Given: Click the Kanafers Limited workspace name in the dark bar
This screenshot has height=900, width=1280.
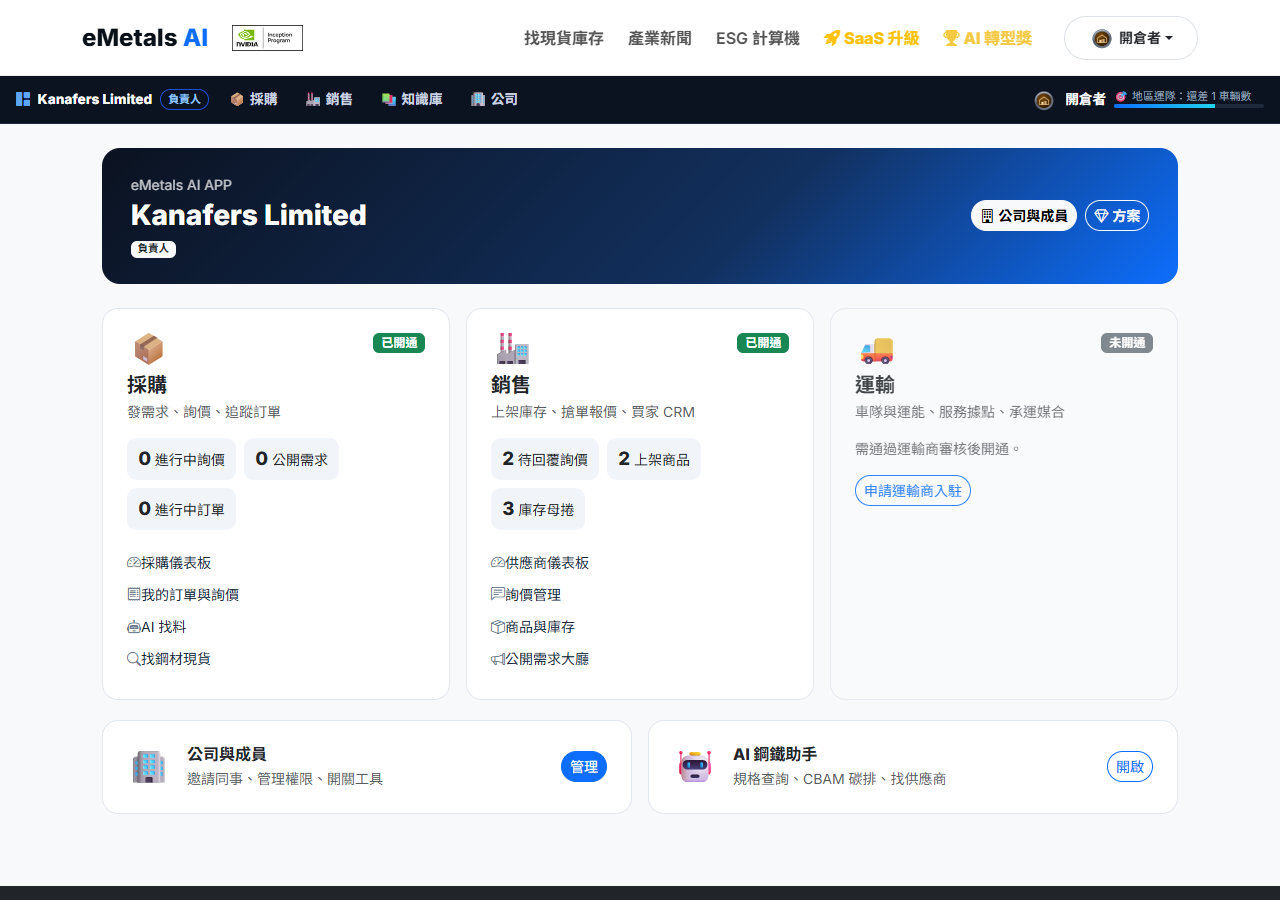Looking at the screenshot, I should click(x=94, y=99).
